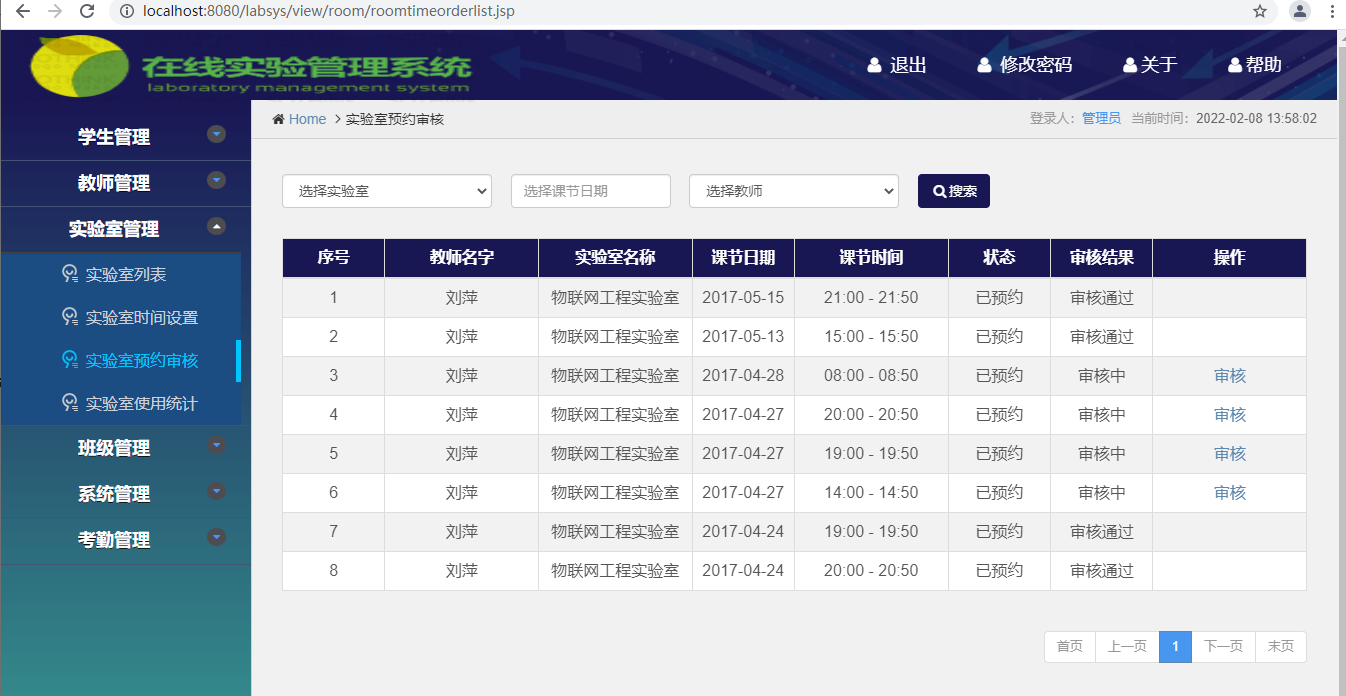Click the 选择课节日期 date field
Image resolution: width=1346 pixels, height=696 pixels.
pyautogui.click(x=591, y=191)
